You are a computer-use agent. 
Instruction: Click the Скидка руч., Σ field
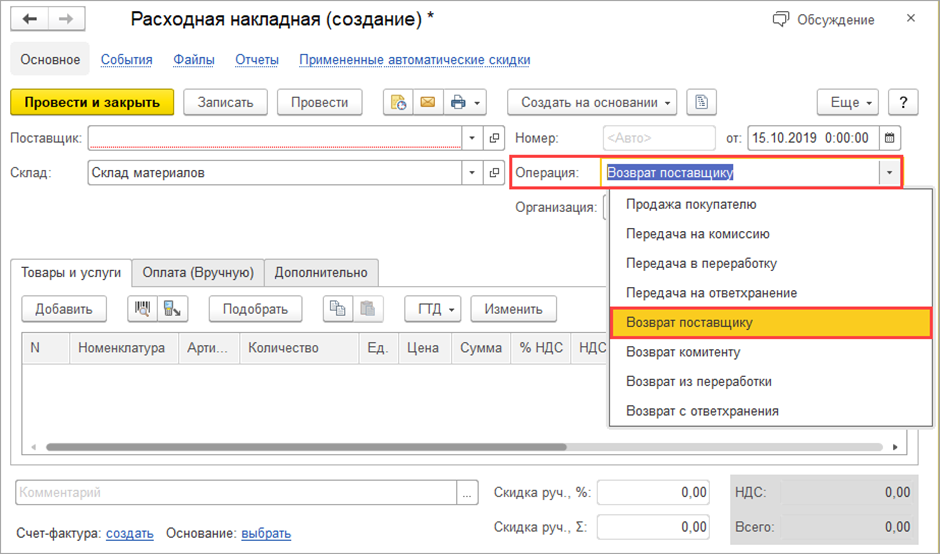click(653, 528)
